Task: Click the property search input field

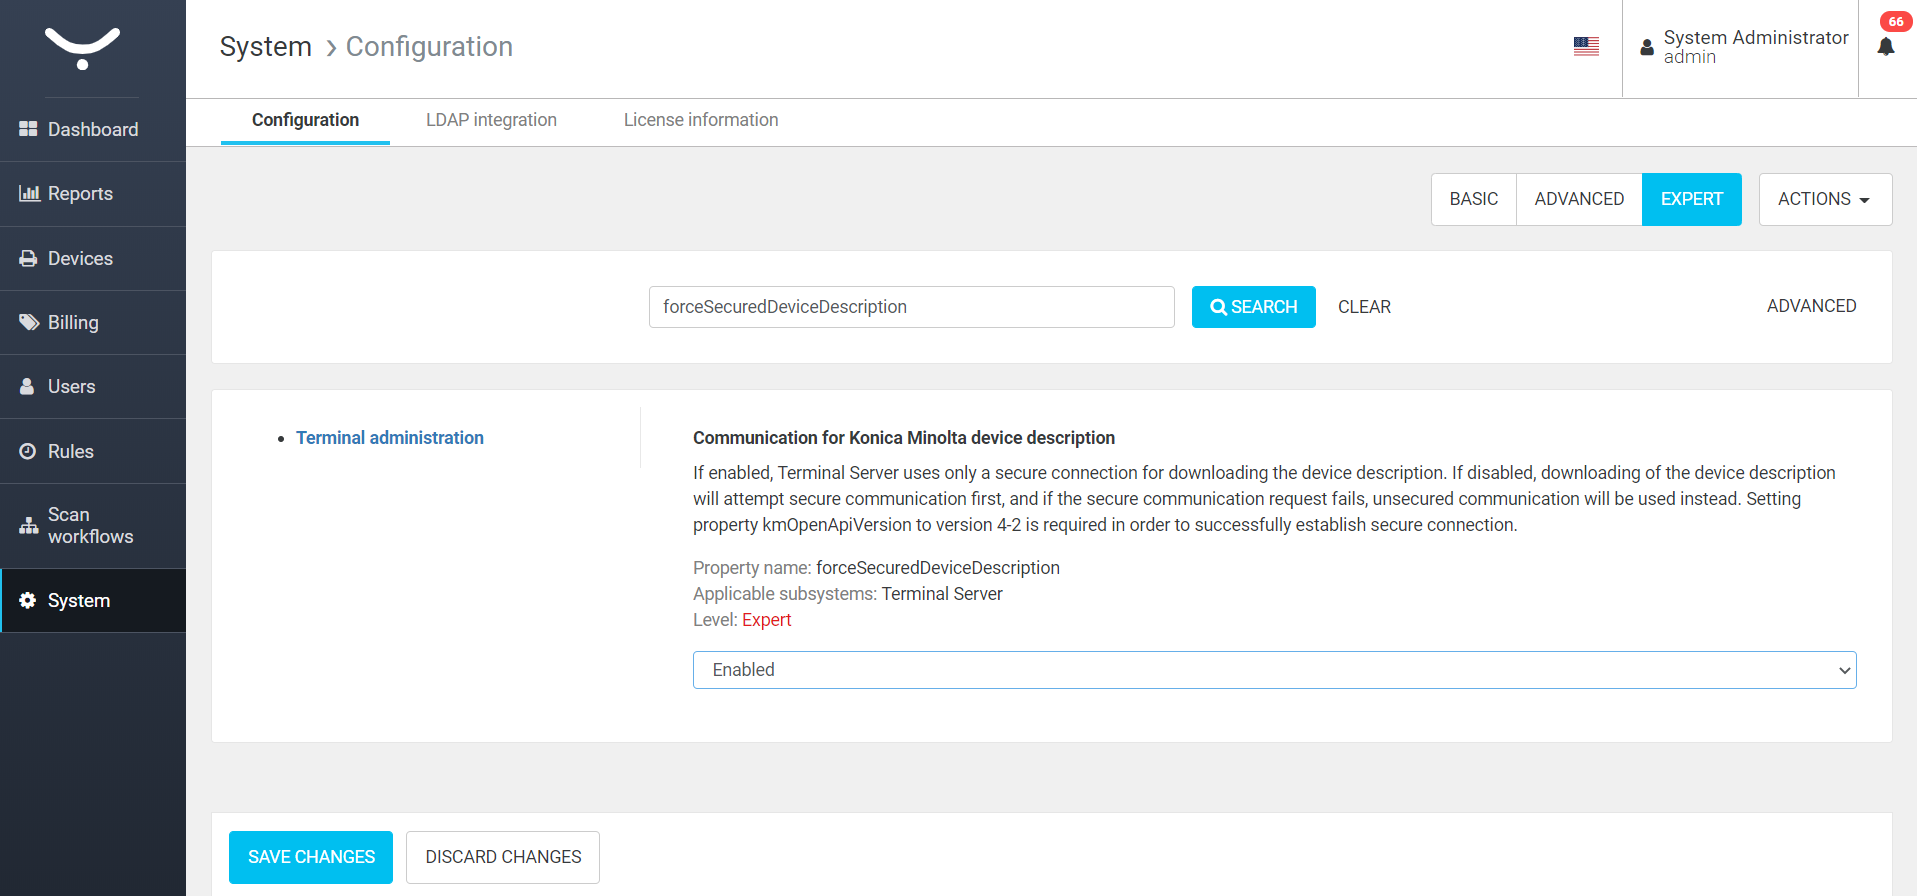Action: [x=911, y=307]
